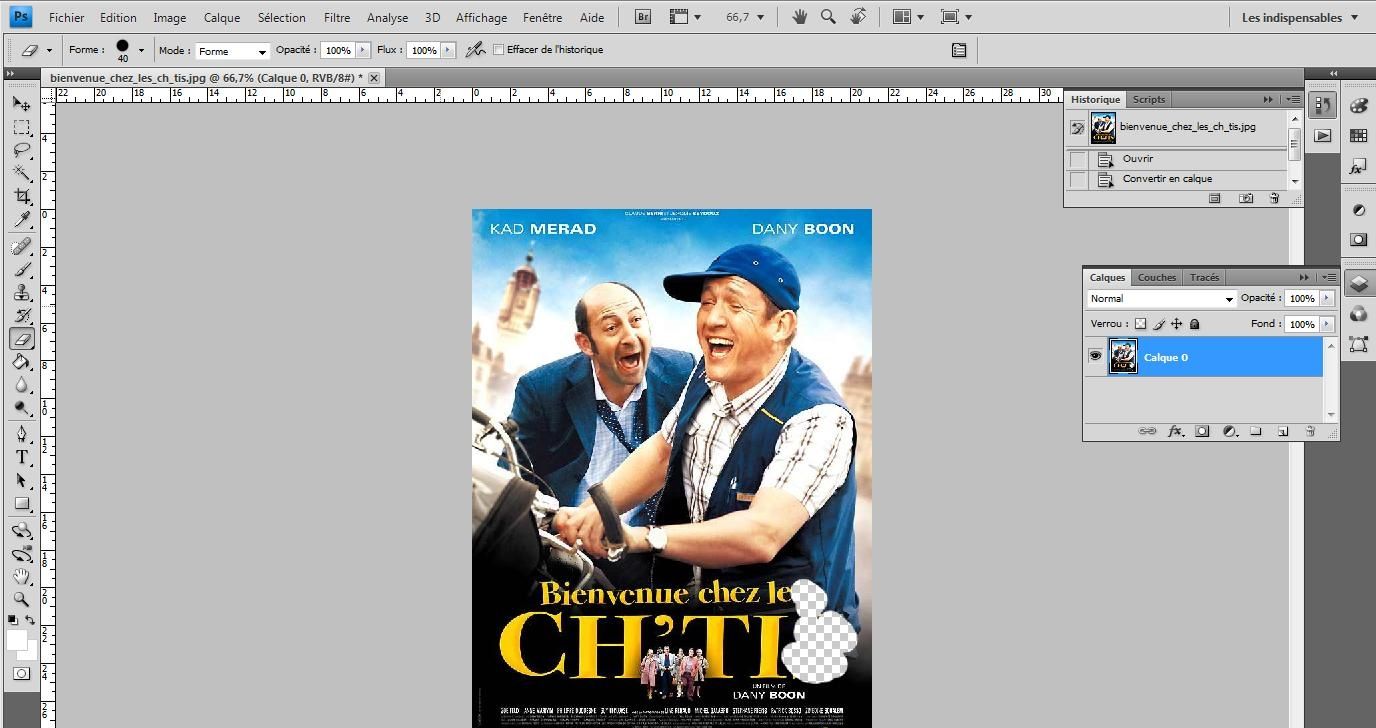Hide Calque 0 layer visibility
The height and width of the screenshot is (728, 1376).
(x=1095, y=357)
